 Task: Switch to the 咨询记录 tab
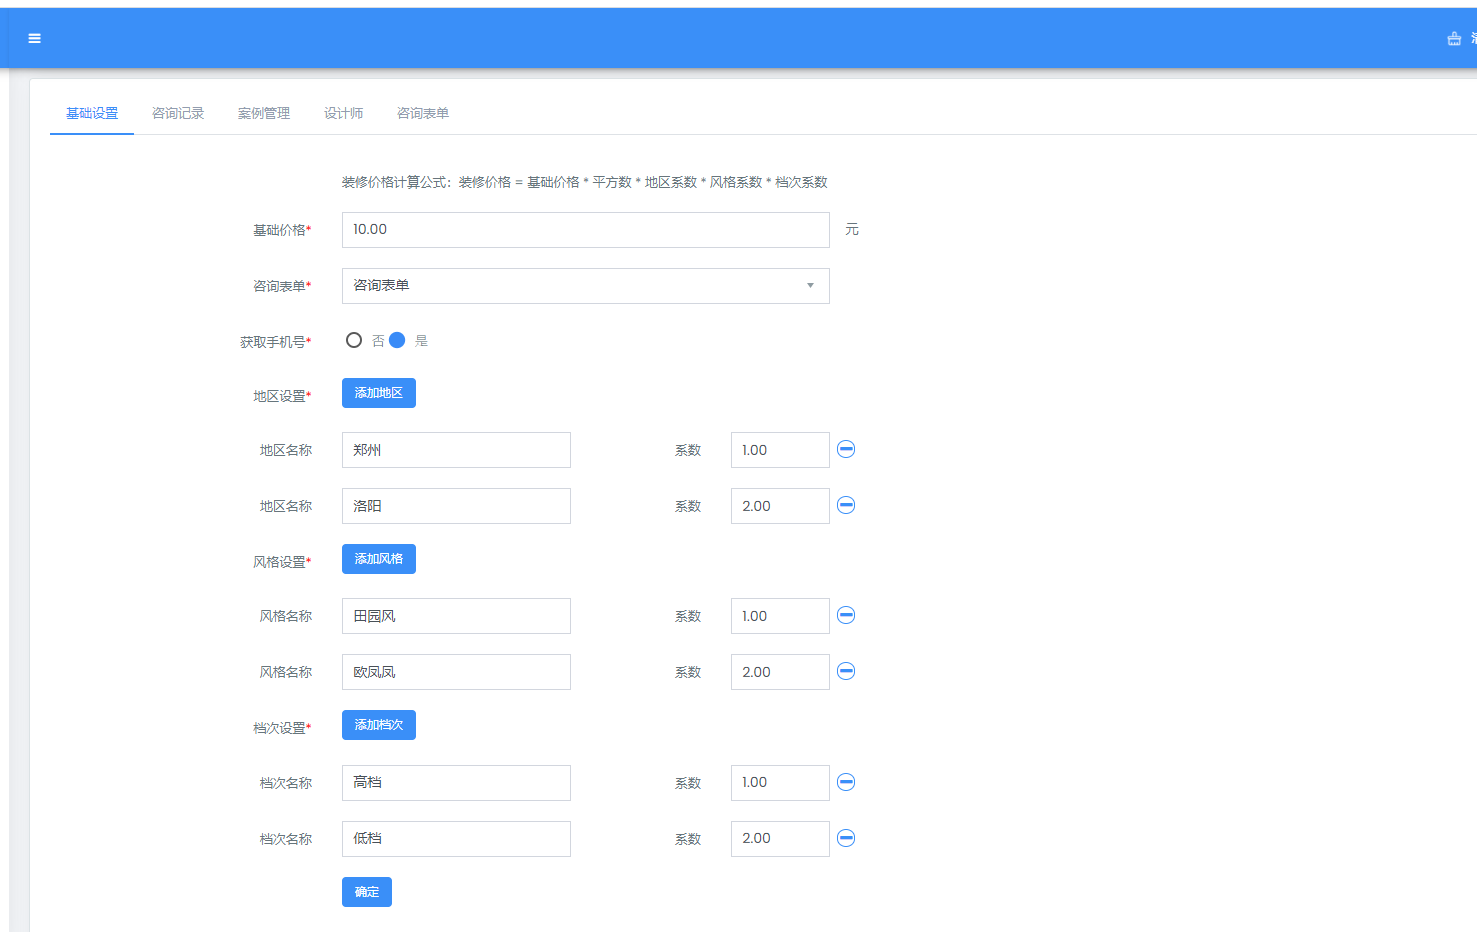point(178,113)
